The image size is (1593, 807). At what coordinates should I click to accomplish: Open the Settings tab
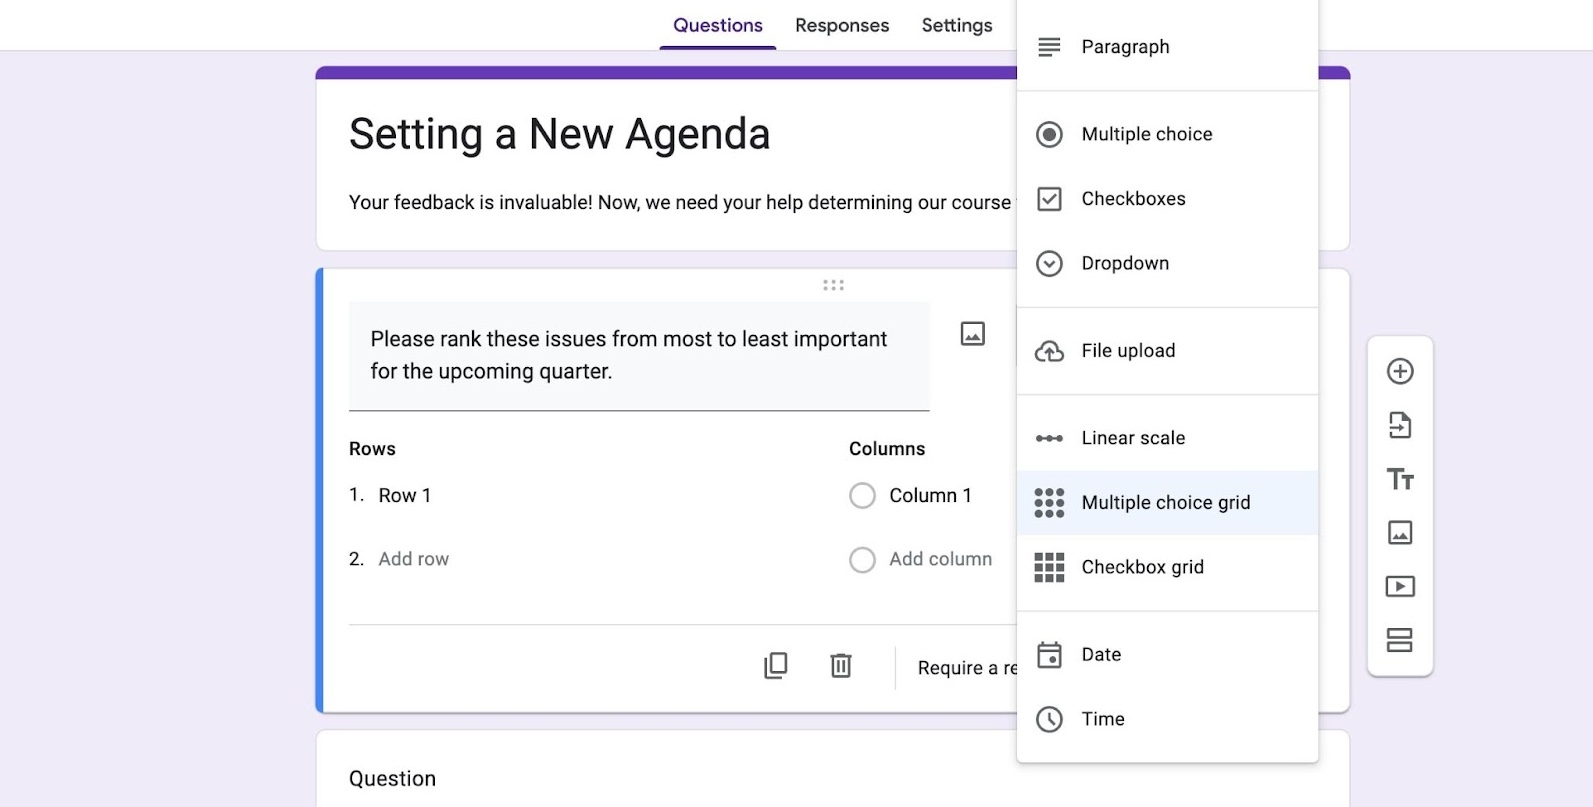click(x=957, y=26)
